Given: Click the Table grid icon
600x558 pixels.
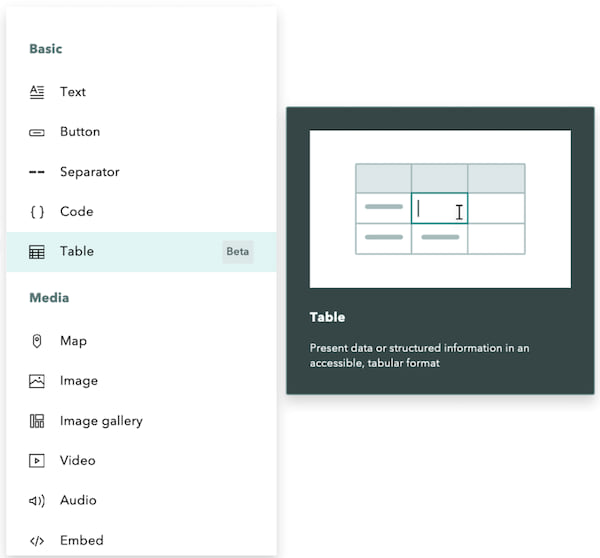Looking at the screenshot, I should tap(37, 251).
